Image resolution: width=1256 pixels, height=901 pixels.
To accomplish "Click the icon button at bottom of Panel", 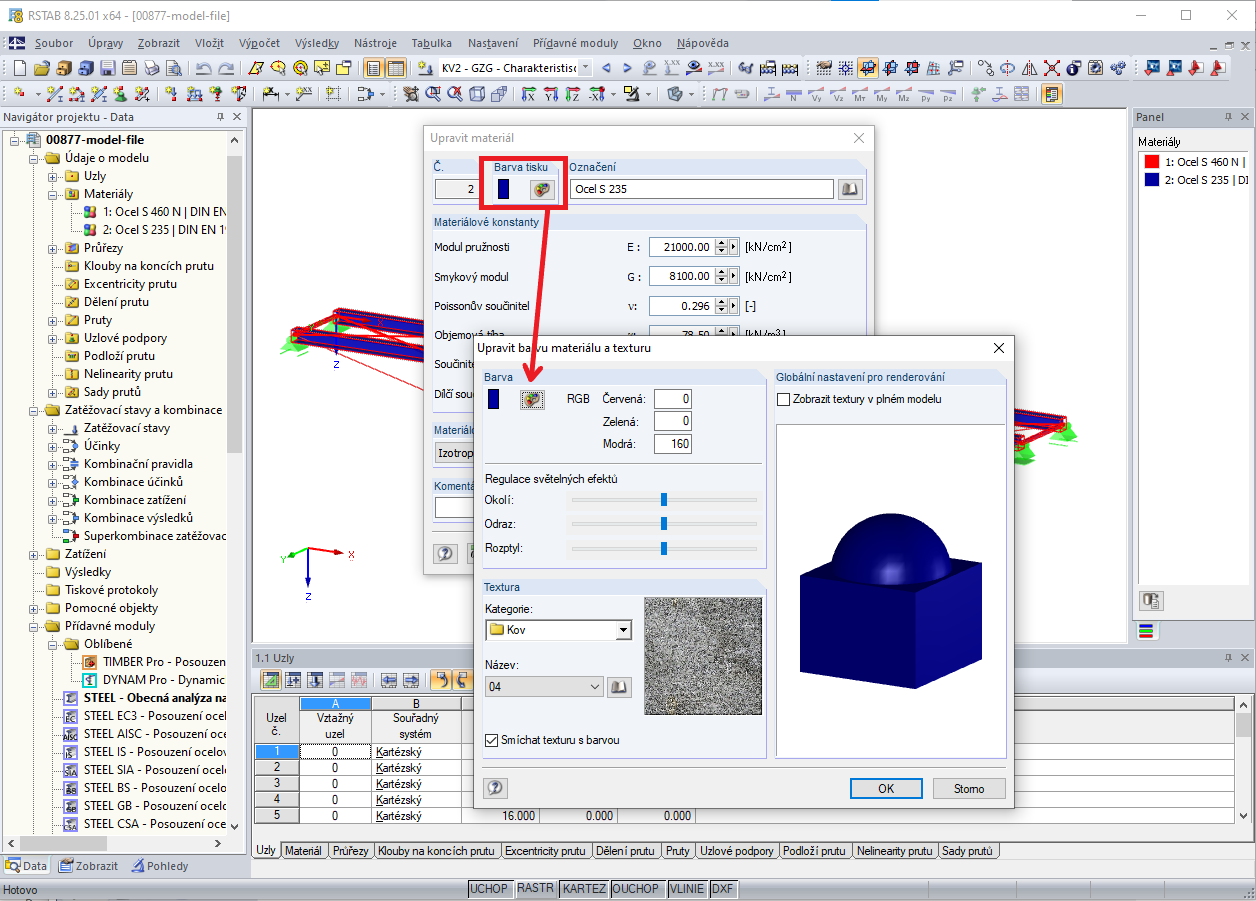I will (1150, 601).
